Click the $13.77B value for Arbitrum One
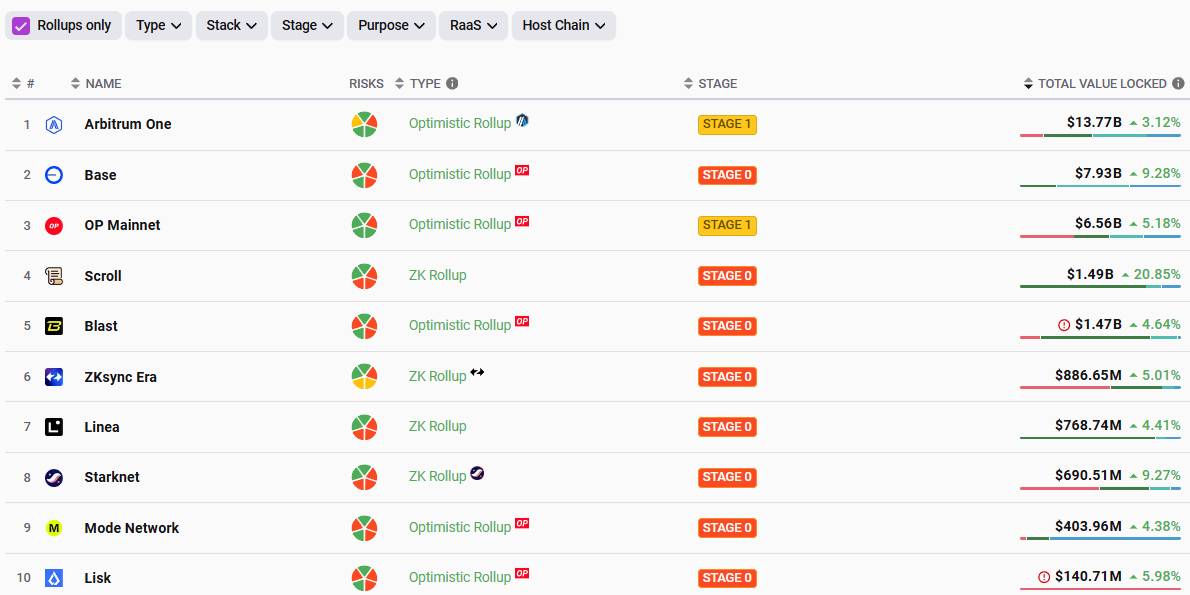The height and width of the screenshot is (595, 1190). tap(1094, 122)
